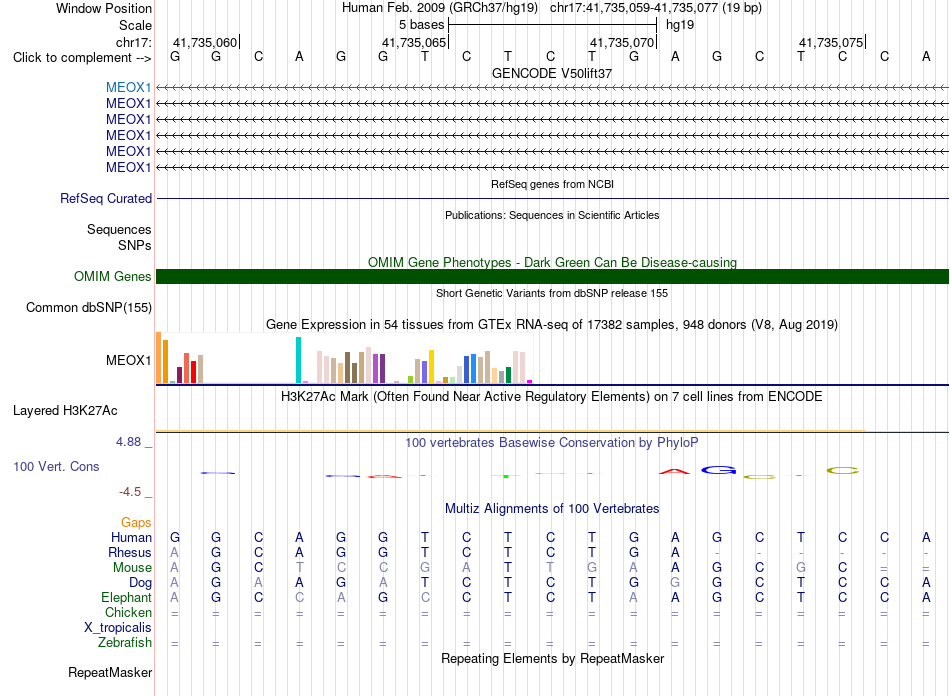Click the 41,735,070 ruler position marker
Viewport: 950px width, 696px height.
pyautogui.click(x=623, y=42)
